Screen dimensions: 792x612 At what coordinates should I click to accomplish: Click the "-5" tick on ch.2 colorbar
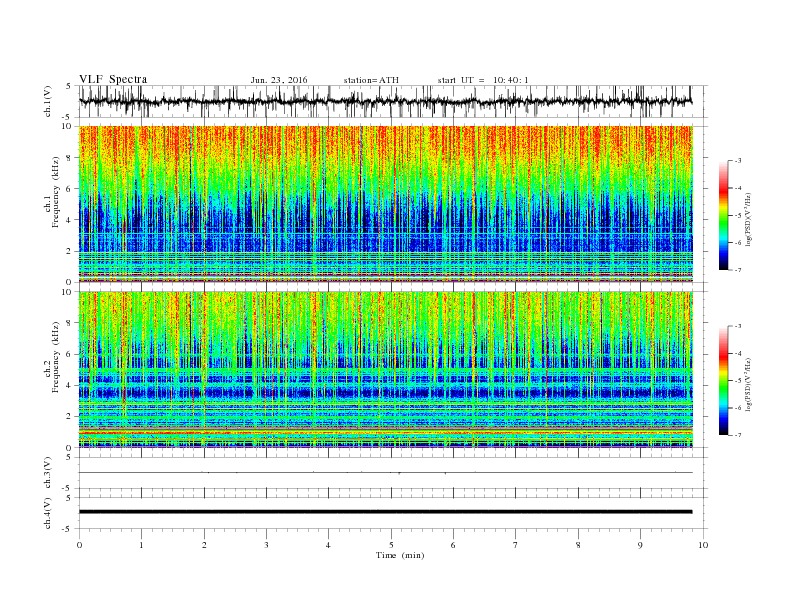click(738, 381)
